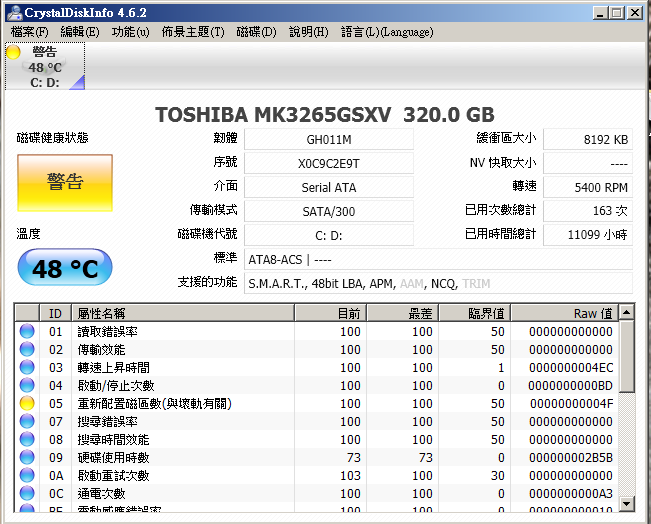Click the raw value 00000000004F
651x524 pixels.
[571, 404]
